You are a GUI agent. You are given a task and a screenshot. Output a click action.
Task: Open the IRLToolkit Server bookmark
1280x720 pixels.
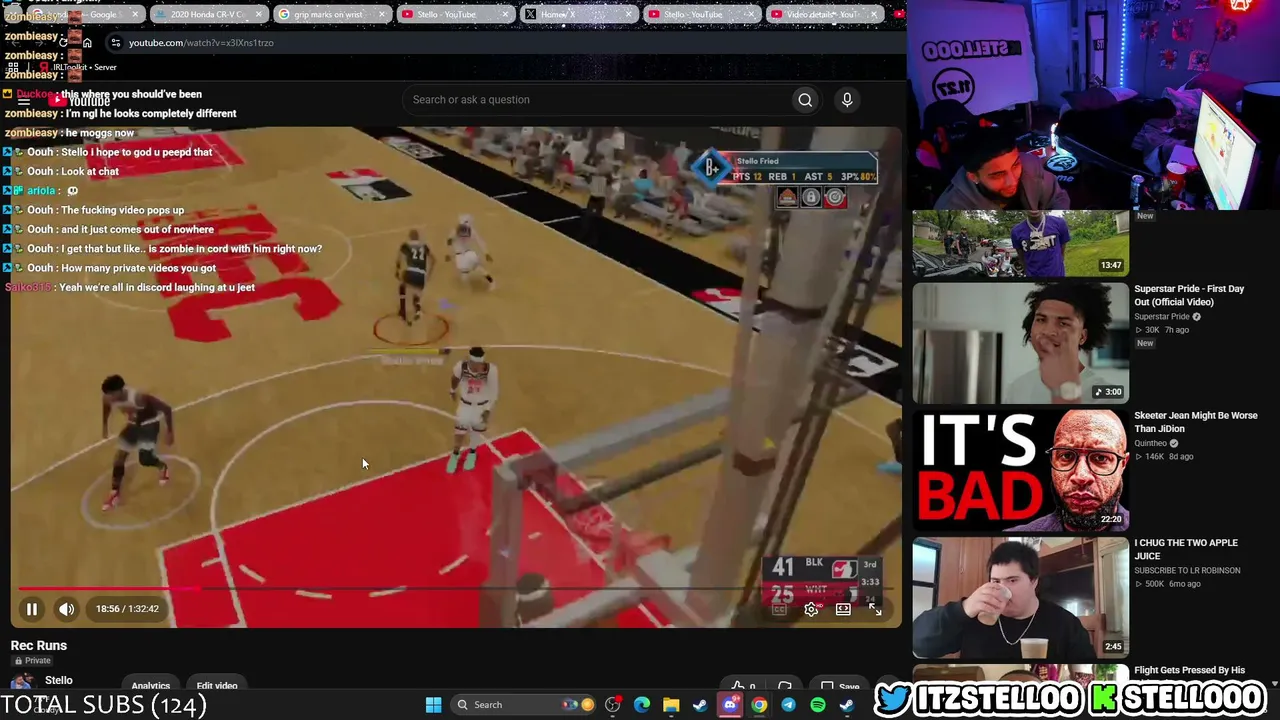[x=78, y=67]
